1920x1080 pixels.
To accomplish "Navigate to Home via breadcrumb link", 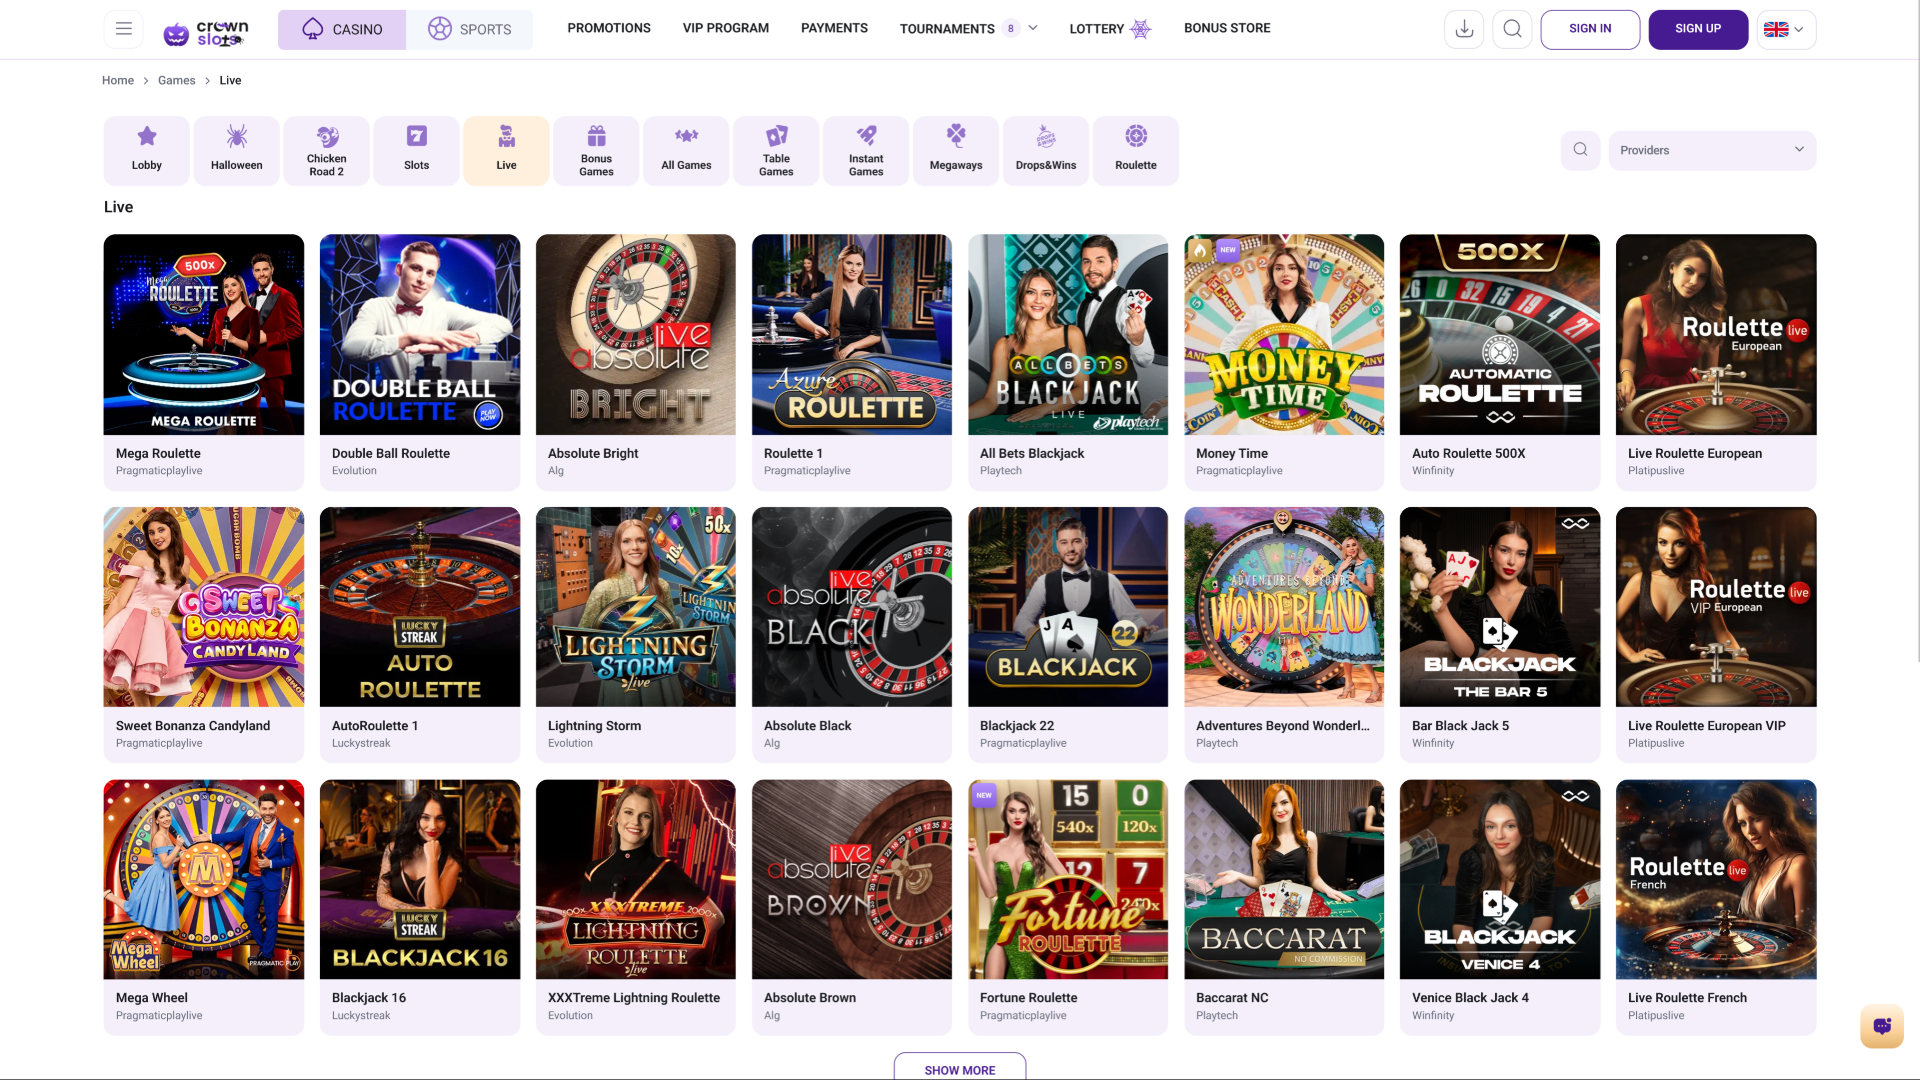I will 117,80.
